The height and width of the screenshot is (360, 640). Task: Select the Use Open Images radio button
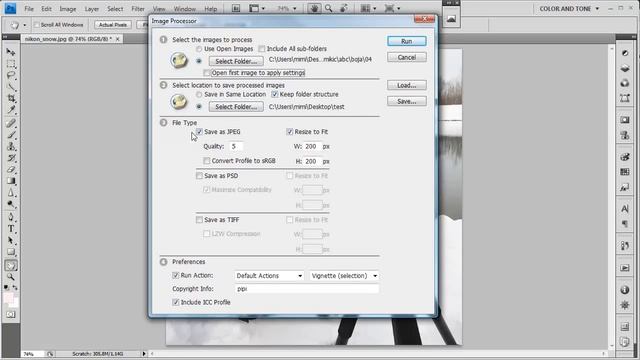click(x=199, y=49)
